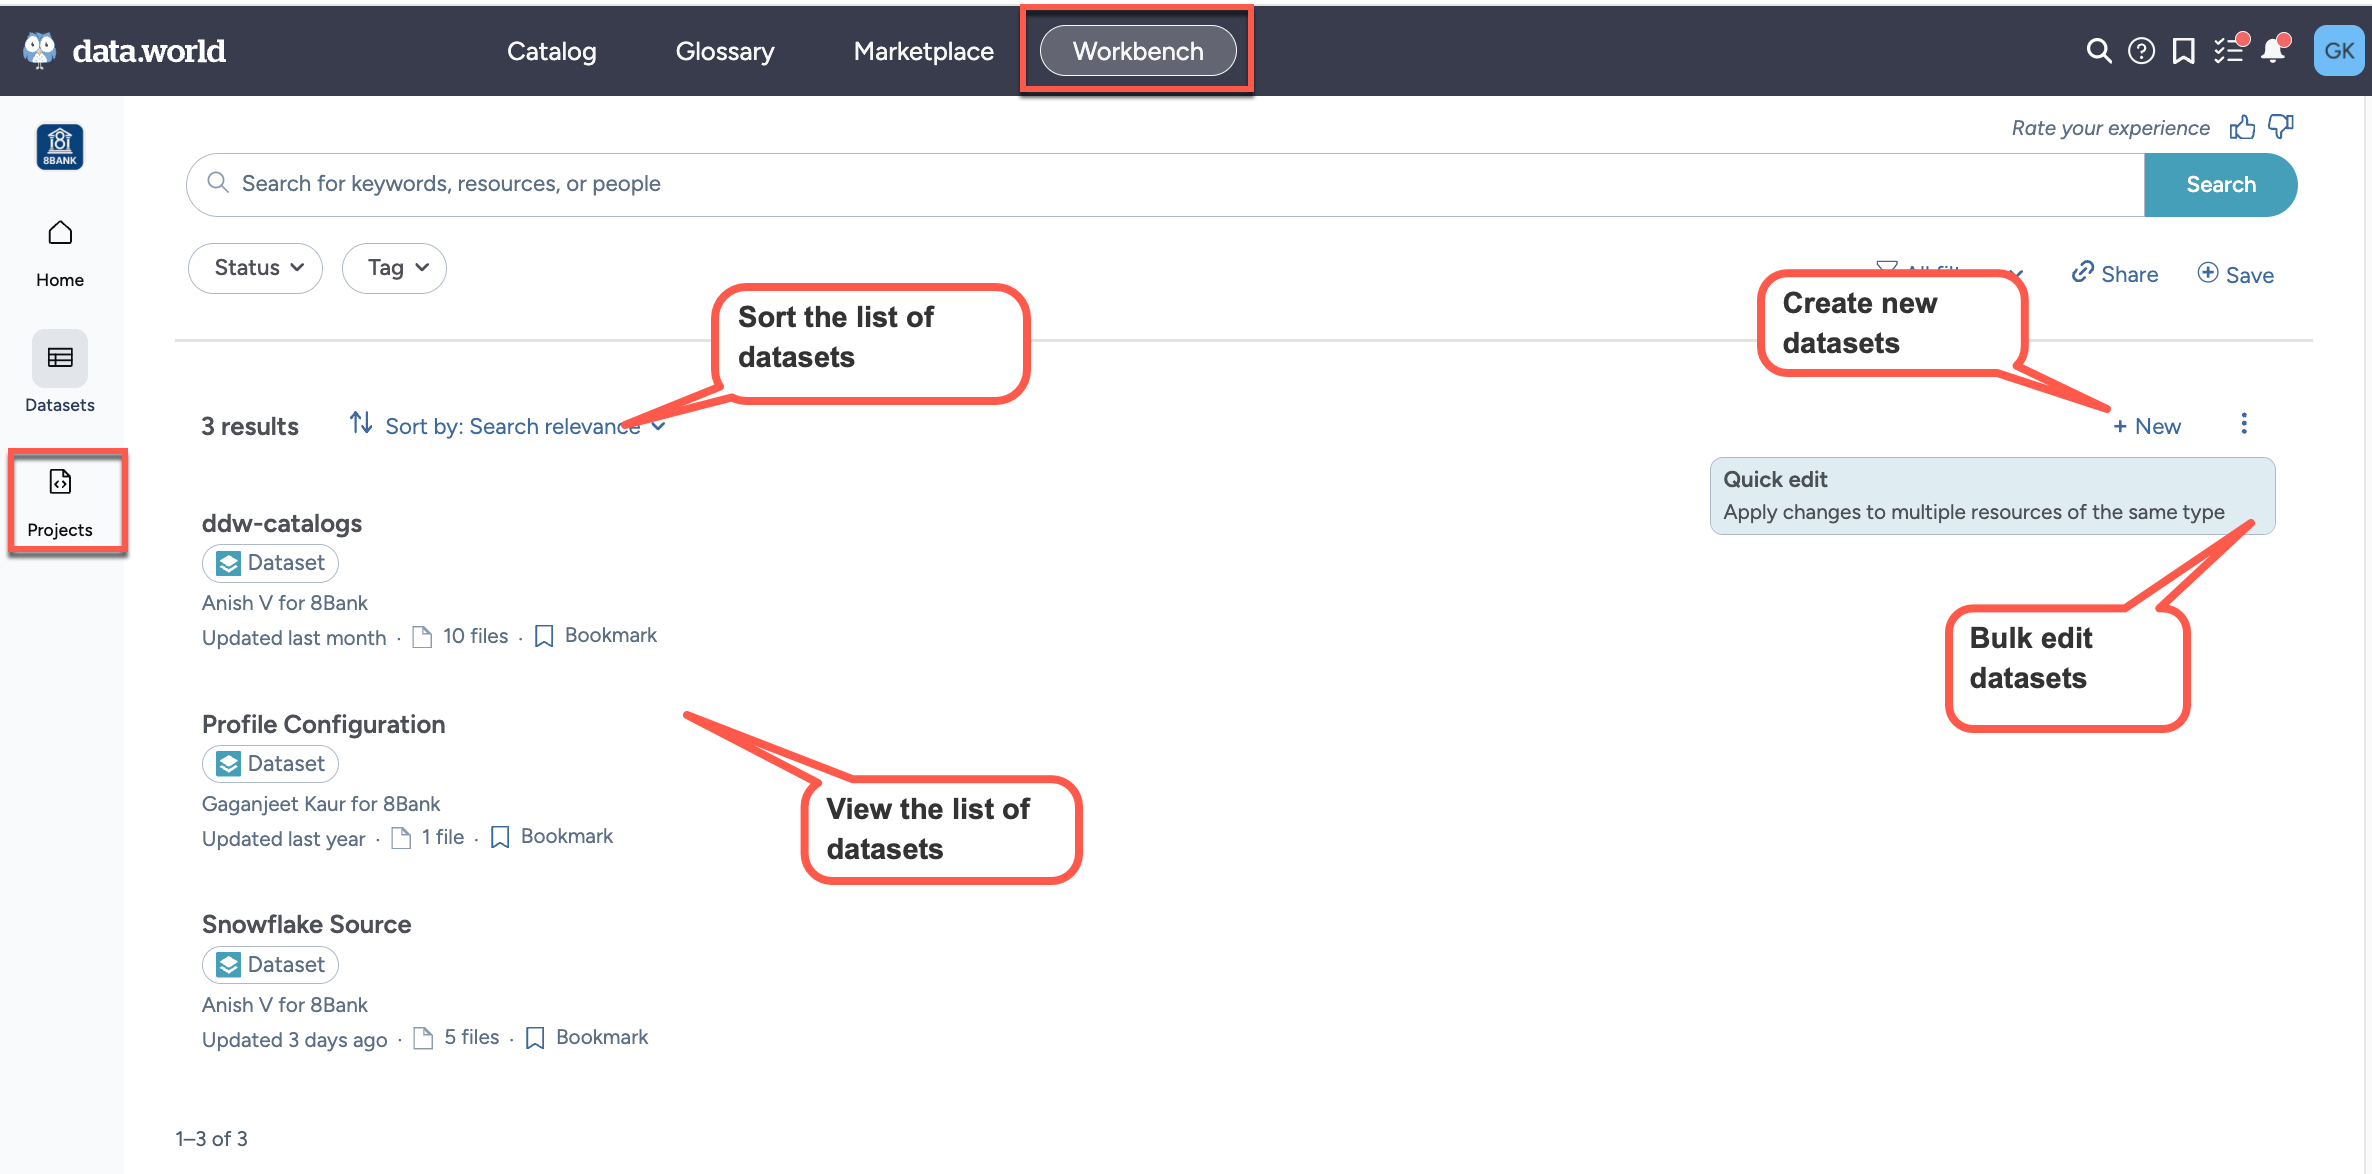Screen dimensions: 2372x1174
Task: Open the help question mark icon
Action: (x=2141, y=51)
